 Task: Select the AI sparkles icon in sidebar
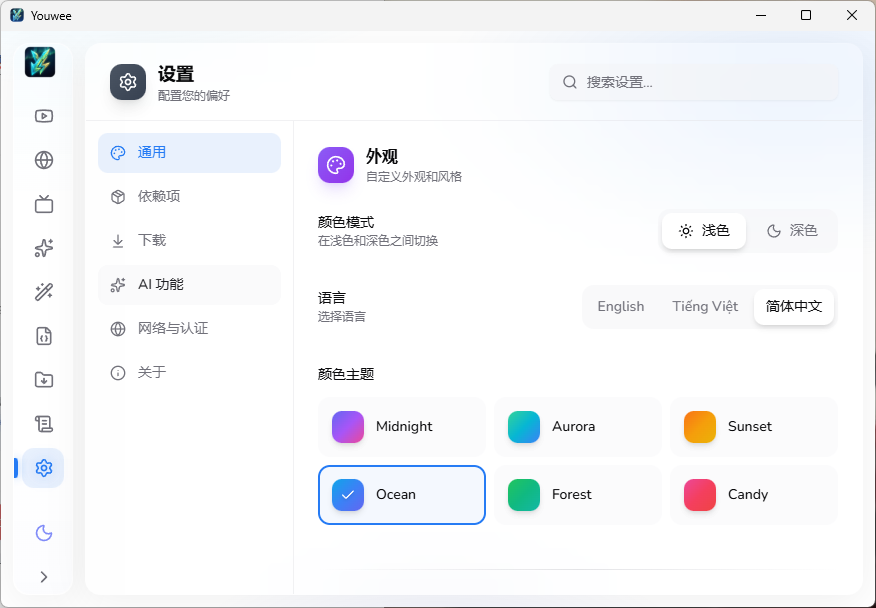pos(43,248)
